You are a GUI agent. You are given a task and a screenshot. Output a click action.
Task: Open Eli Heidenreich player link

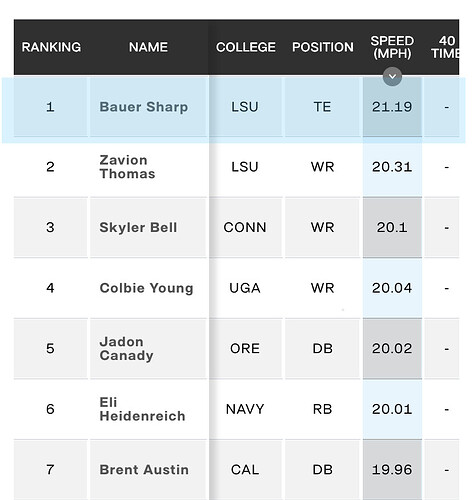coord(142,409)
